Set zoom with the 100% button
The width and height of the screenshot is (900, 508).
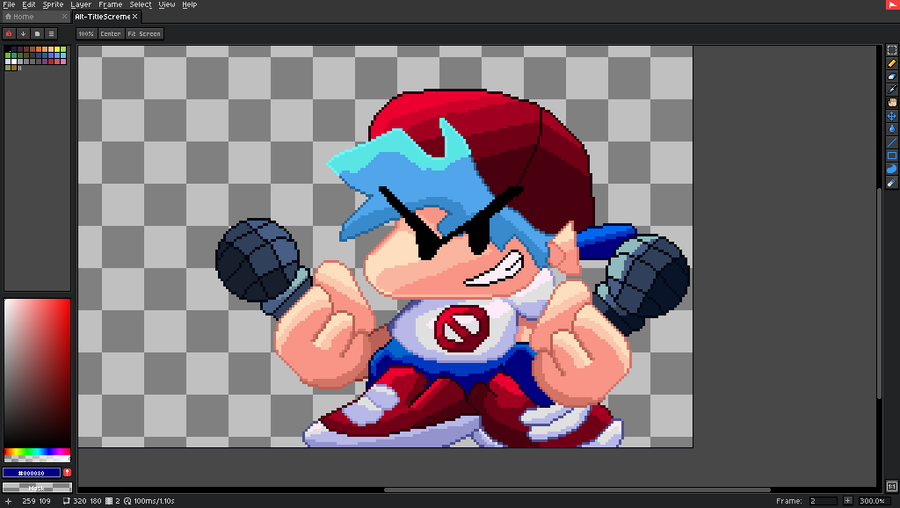(x=86, y=34)
